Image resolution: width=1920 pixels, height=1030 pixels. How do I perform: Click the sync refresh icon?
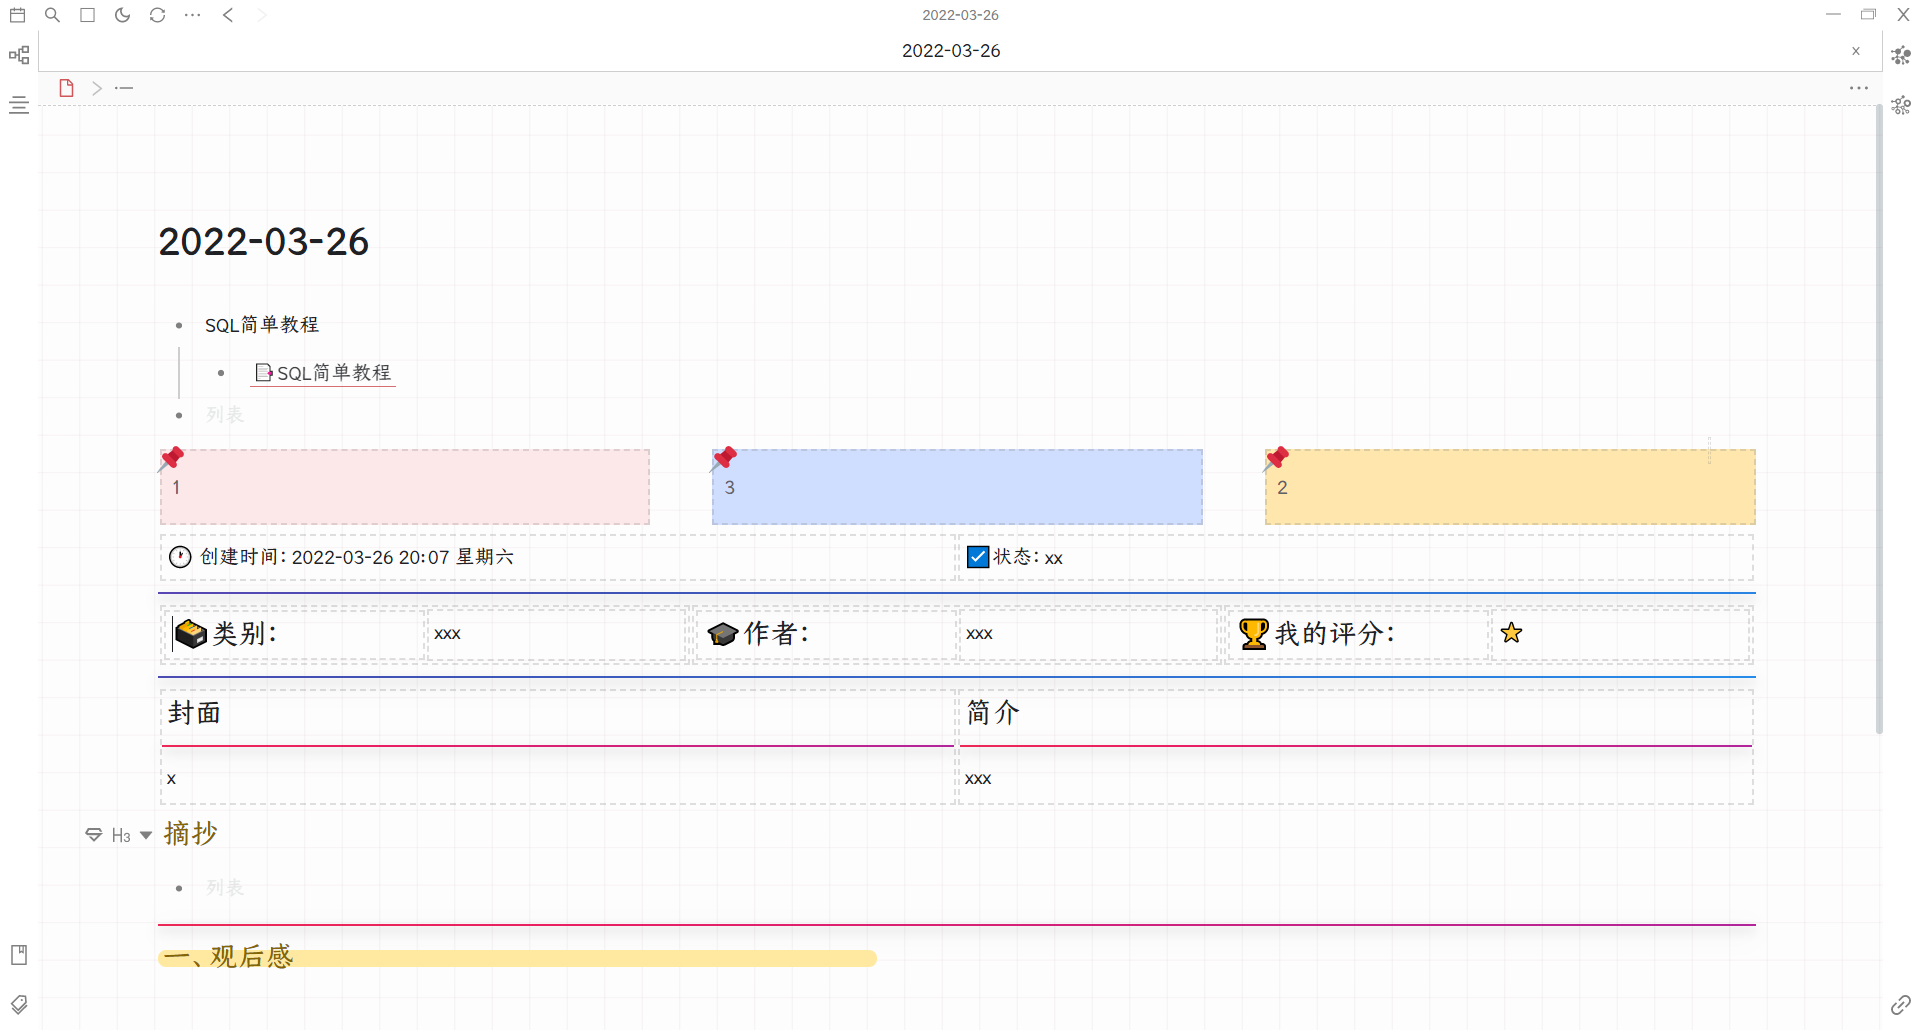click(157, 15)
